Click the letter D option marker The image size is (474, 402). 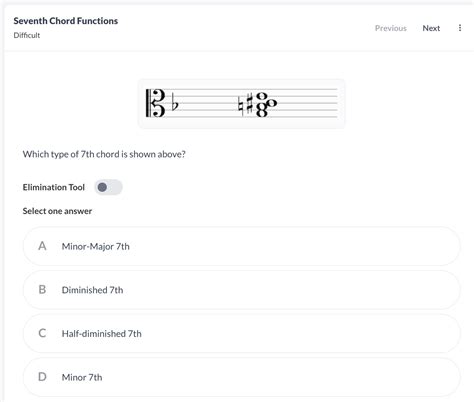[x=42, y=377]
